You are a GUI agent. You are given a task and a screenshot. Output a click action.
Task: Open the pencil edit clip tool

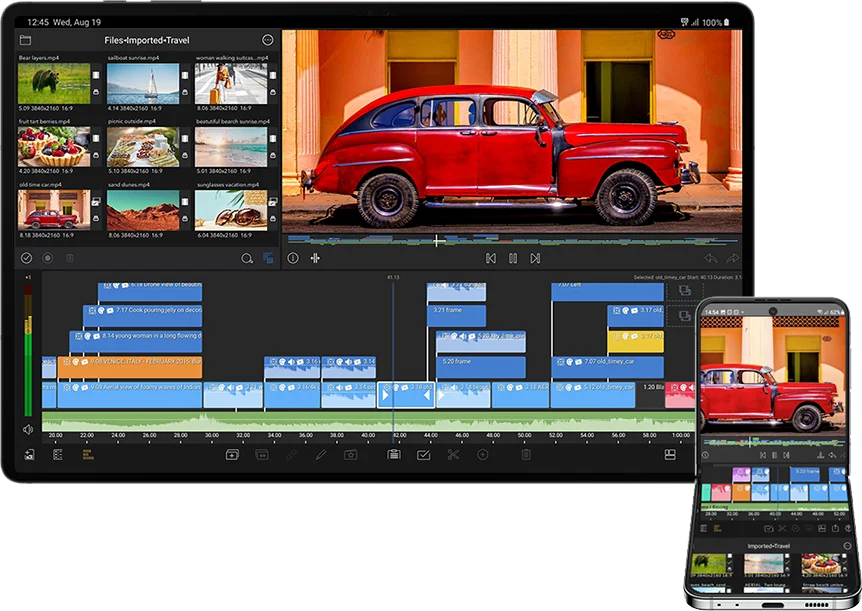(321, 455)
